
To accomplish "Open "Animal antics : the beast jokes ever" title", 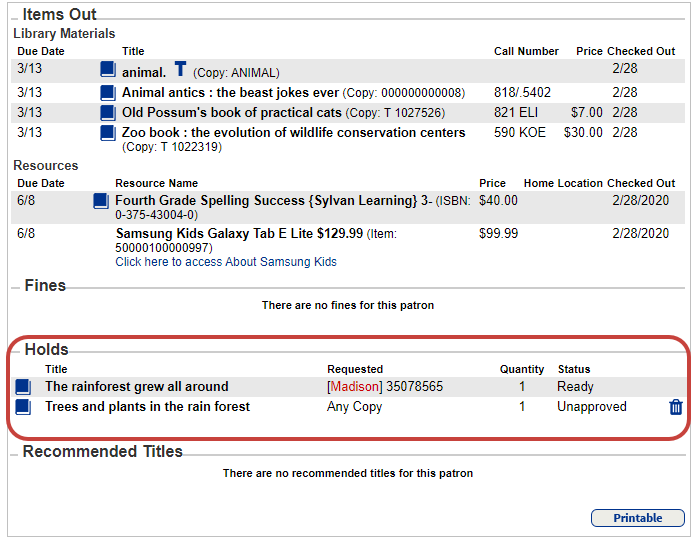I will pyautogui.click(x=230, y=92).
